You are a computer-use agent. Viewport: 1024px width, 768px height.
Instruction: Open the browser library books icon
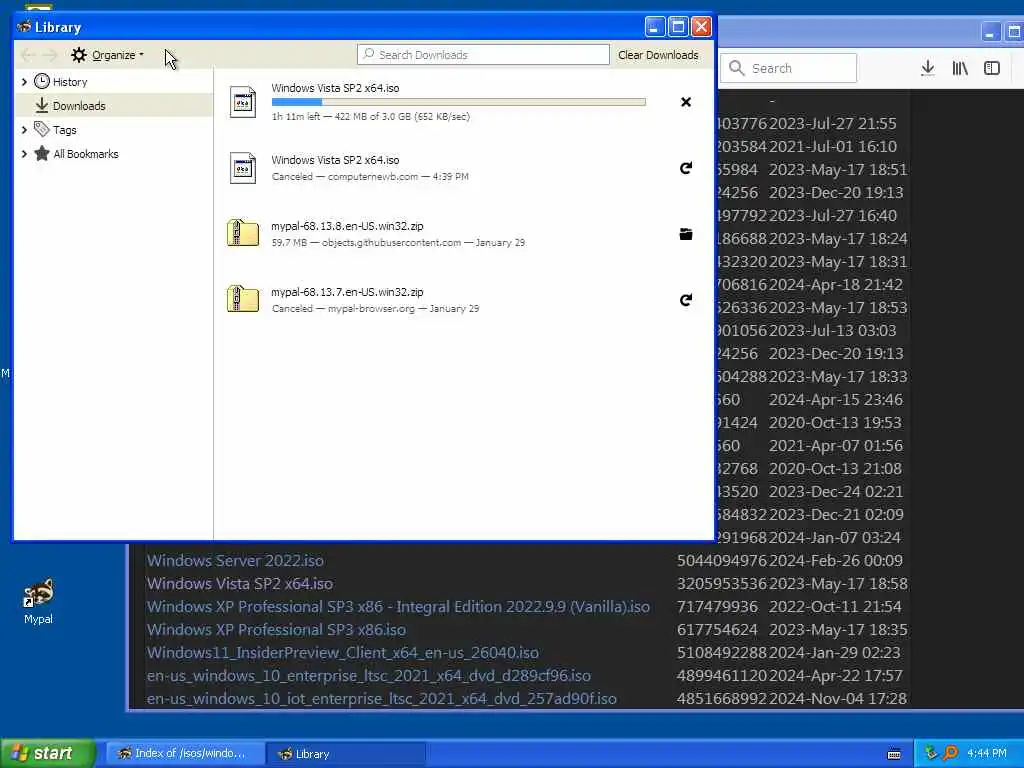tap(960, 68)
